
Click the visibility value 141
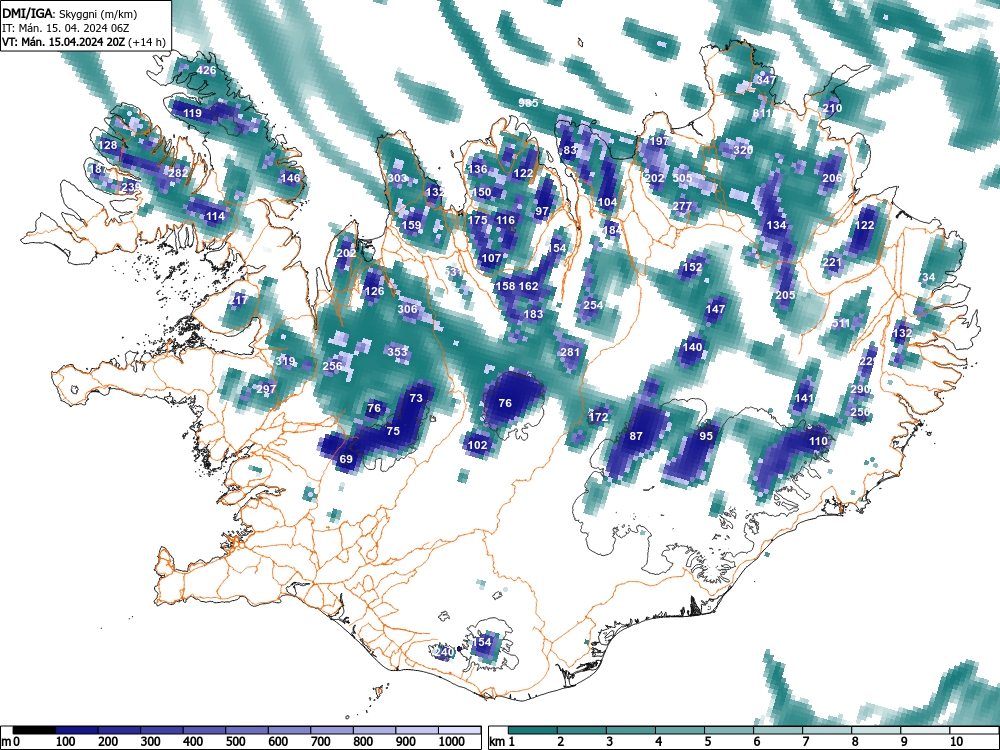point(804,398)
